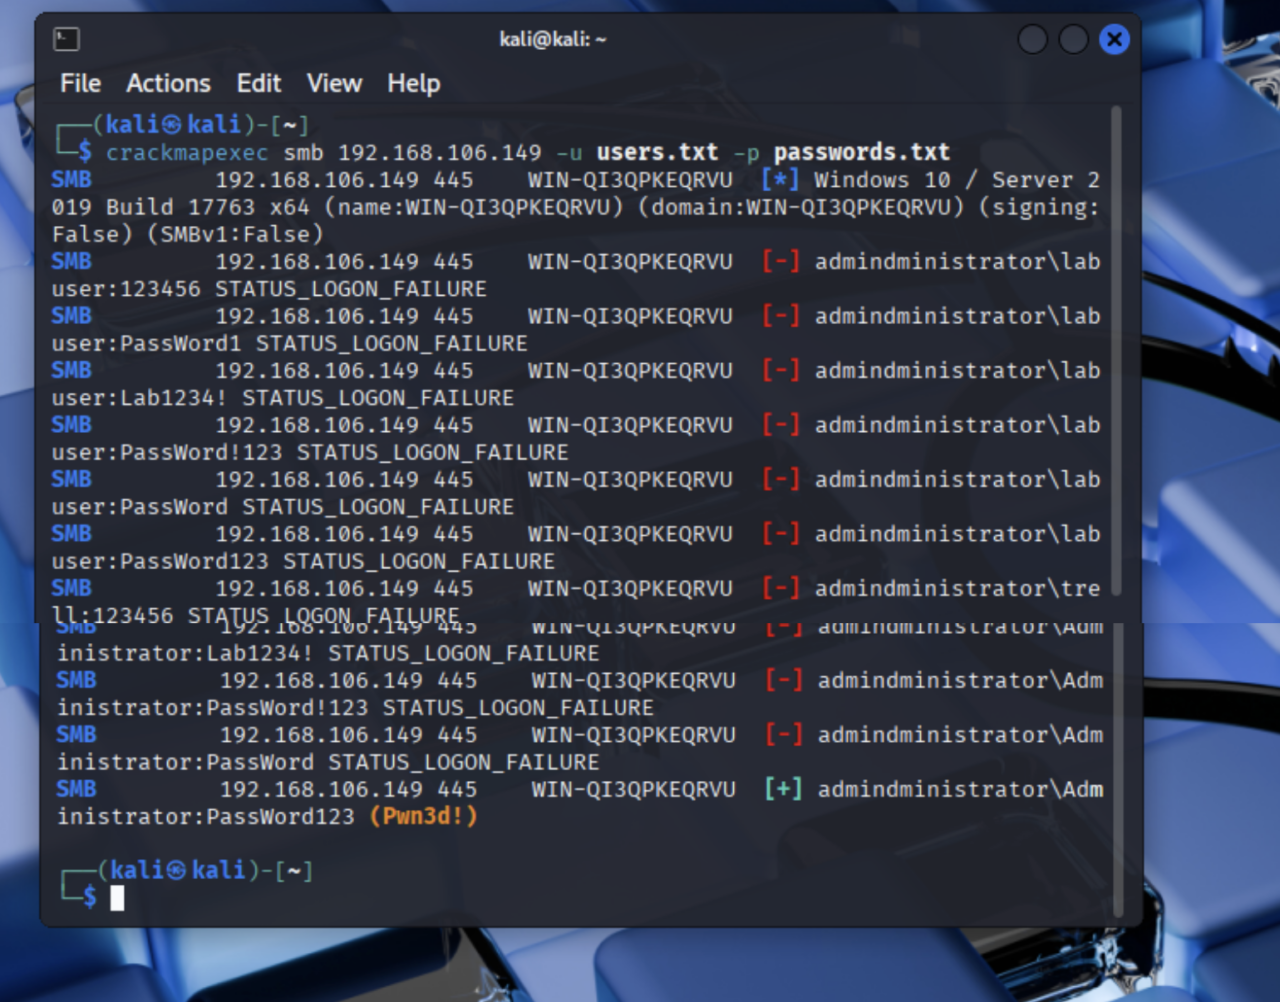Image resolution: width=1280 pixels, height=1002 pixels.
Task: Click the maximize circle button in the title bar
Action: (1073, 39)
